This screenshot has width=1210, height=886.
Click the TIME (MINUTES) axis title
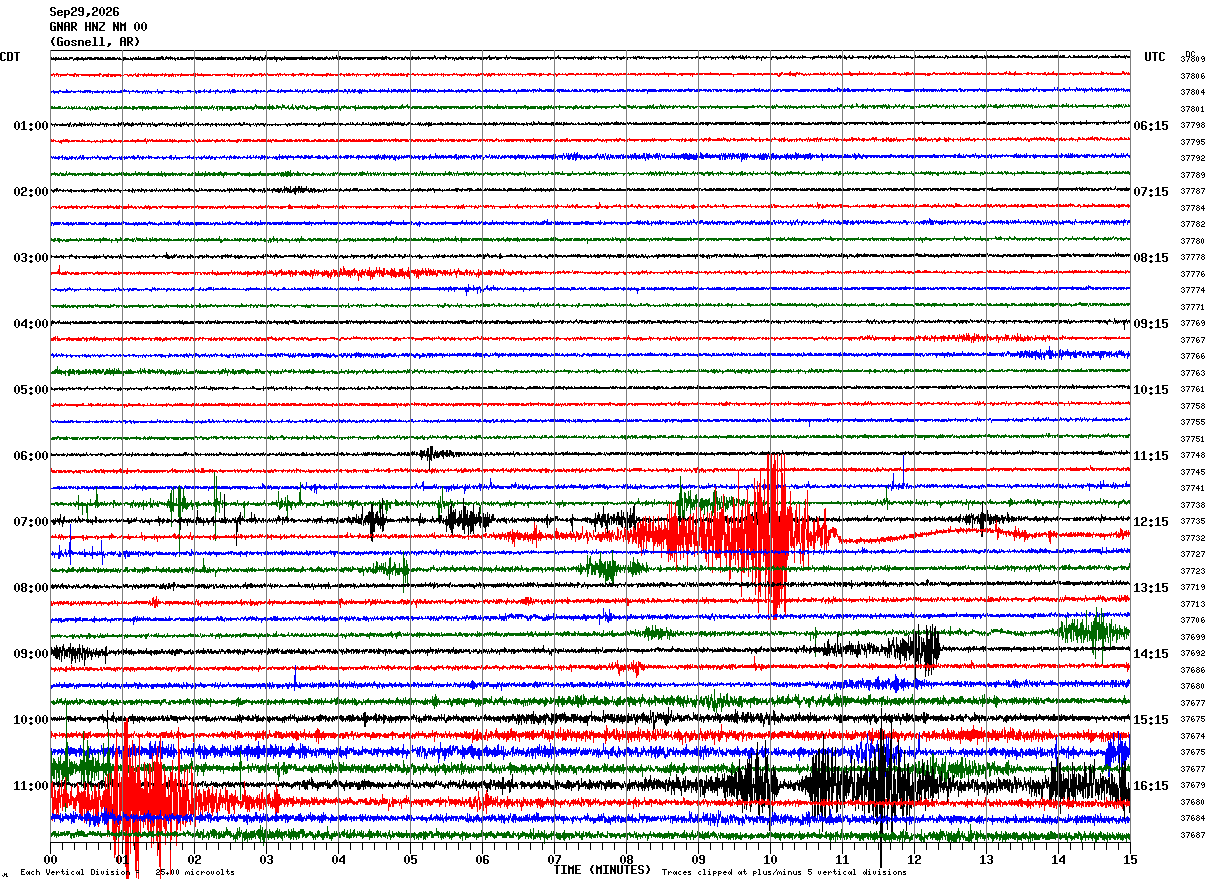point(602,870)
